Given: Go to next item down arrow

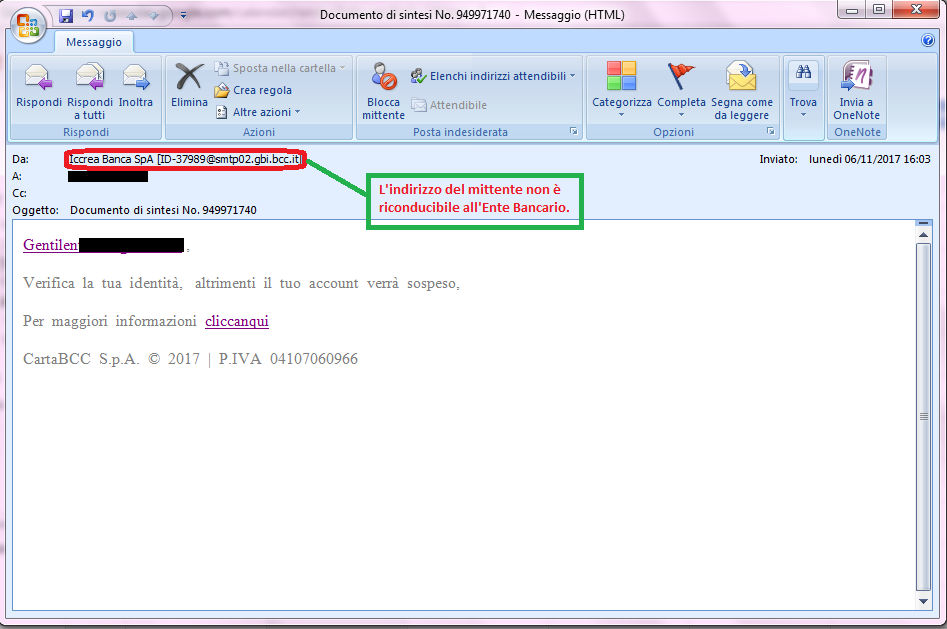Looking at the screenshot, I should coord(154,16).
